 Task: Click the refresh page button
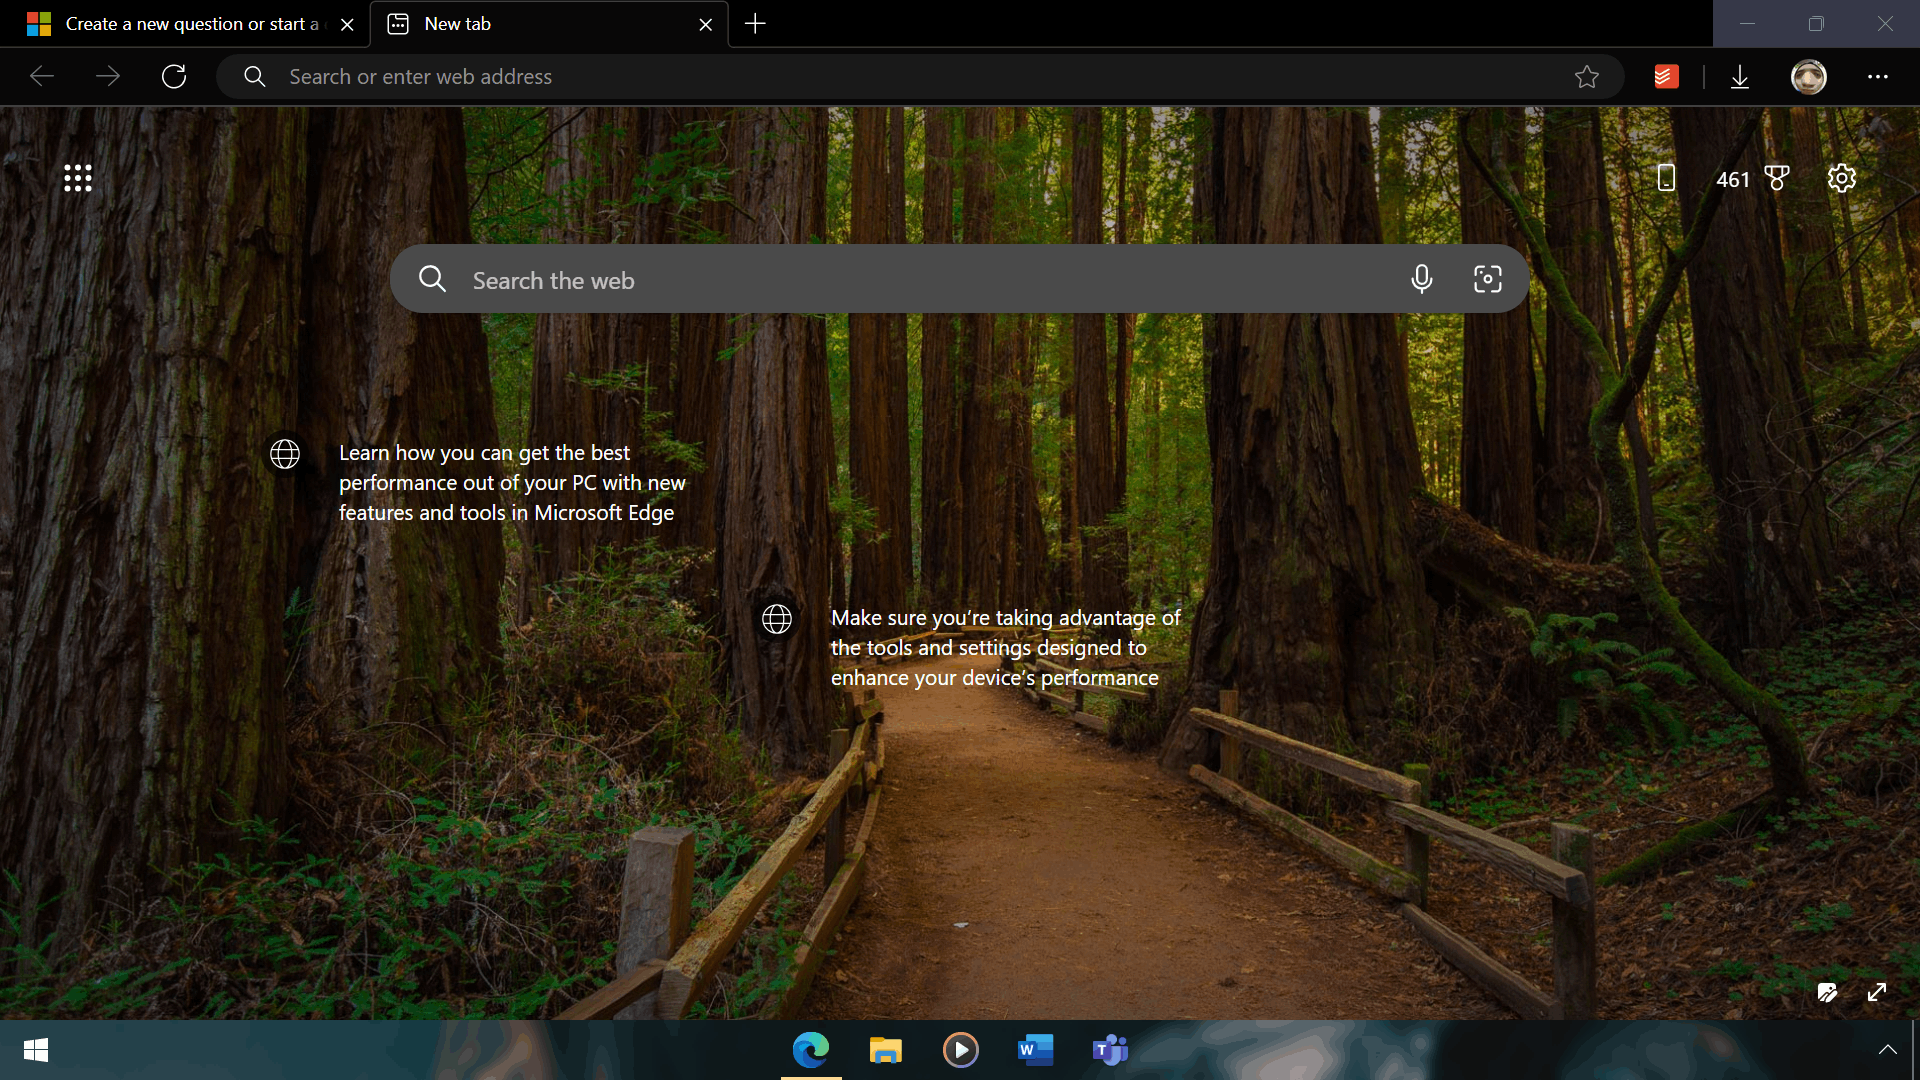click(174, 77)
